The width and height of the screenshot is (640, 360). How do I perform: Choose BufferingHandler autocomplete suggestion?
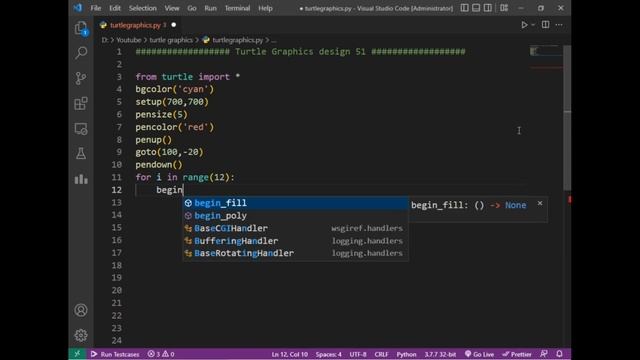coord(296,241)
